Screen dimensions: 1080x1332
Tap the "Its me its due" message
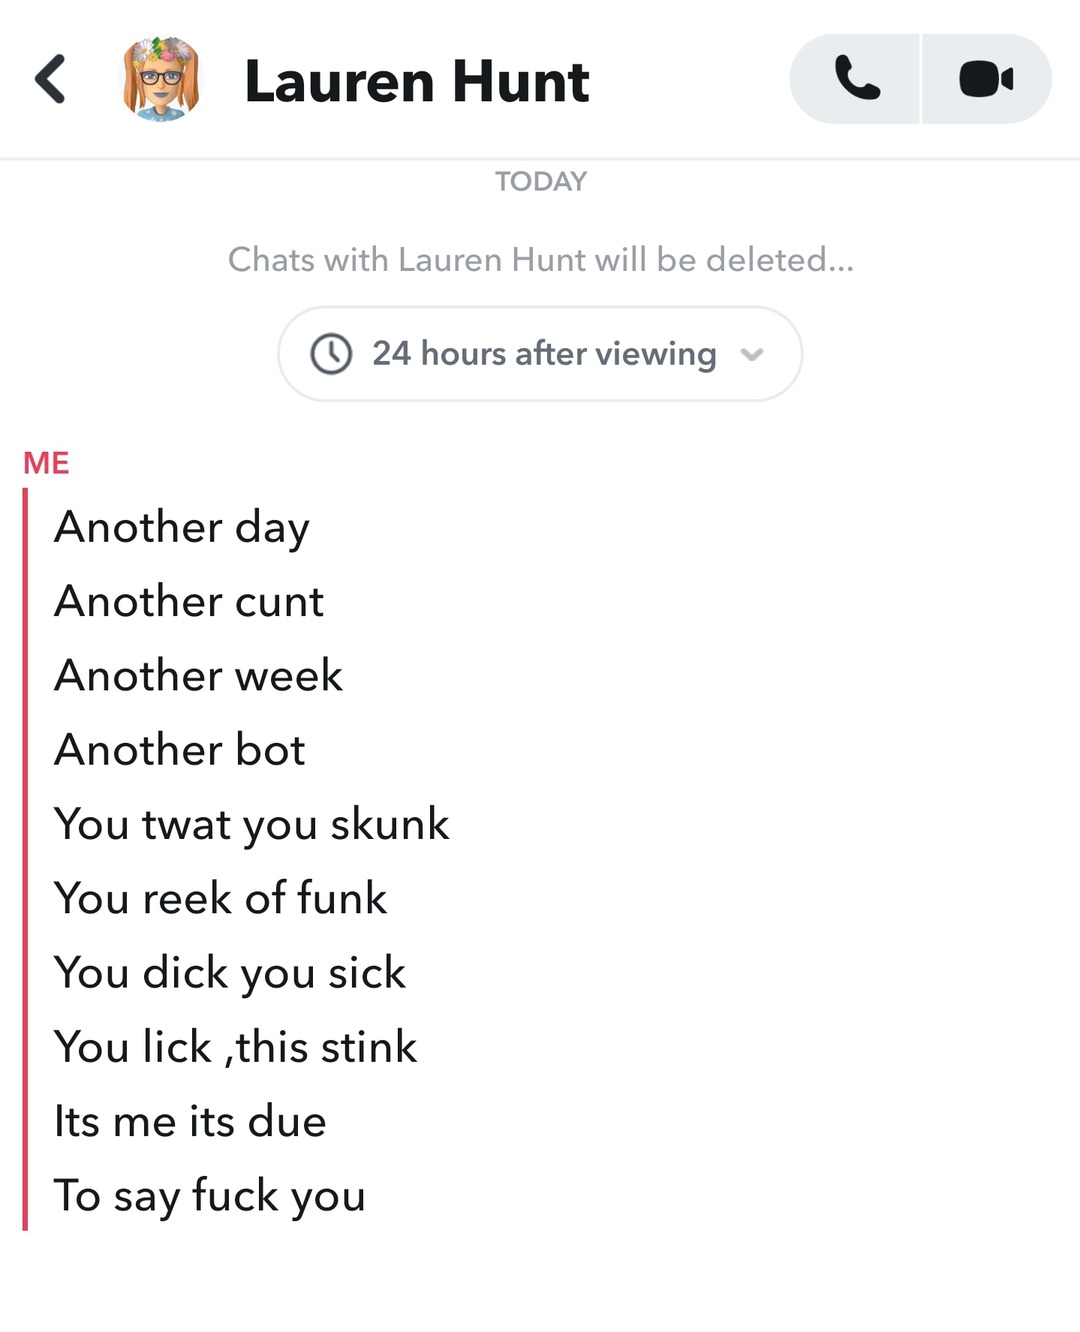click(x=190, y=1121)
